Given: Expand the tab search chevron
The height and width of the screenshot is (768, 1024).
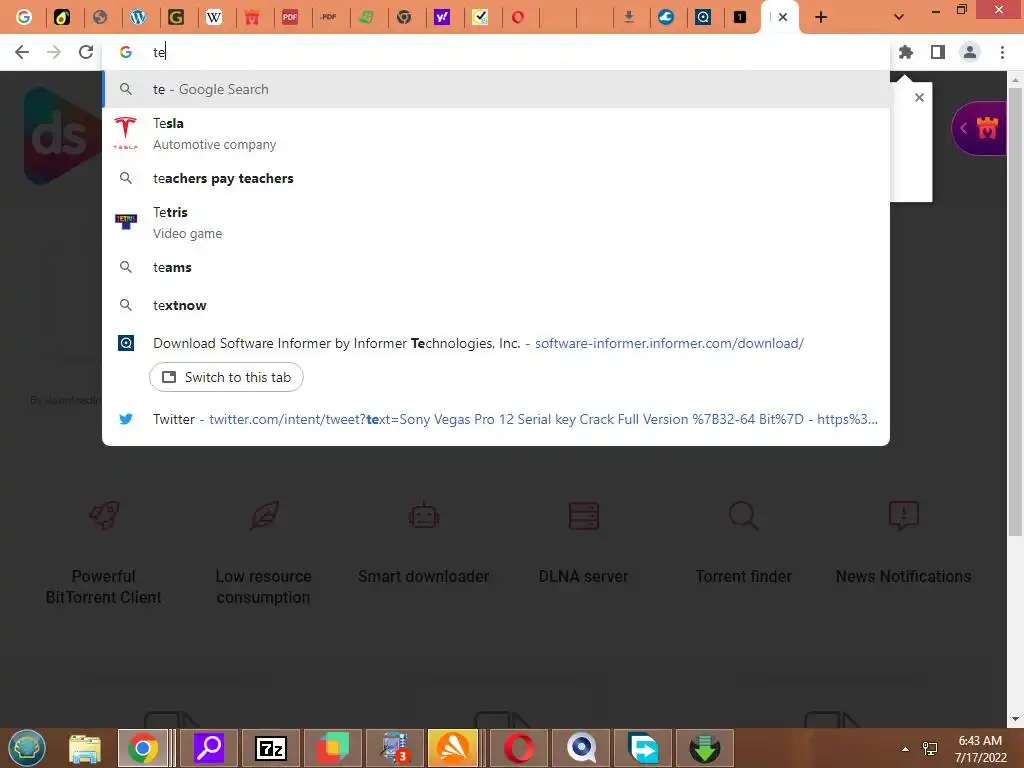Looking at the screenshot, I should (899, 18).
